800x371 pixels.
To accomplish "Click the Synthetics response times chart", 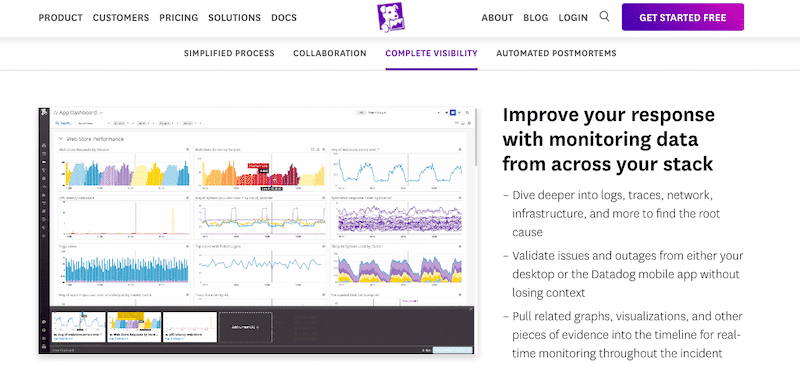I will pyautogui.click(x=399, y=219).
